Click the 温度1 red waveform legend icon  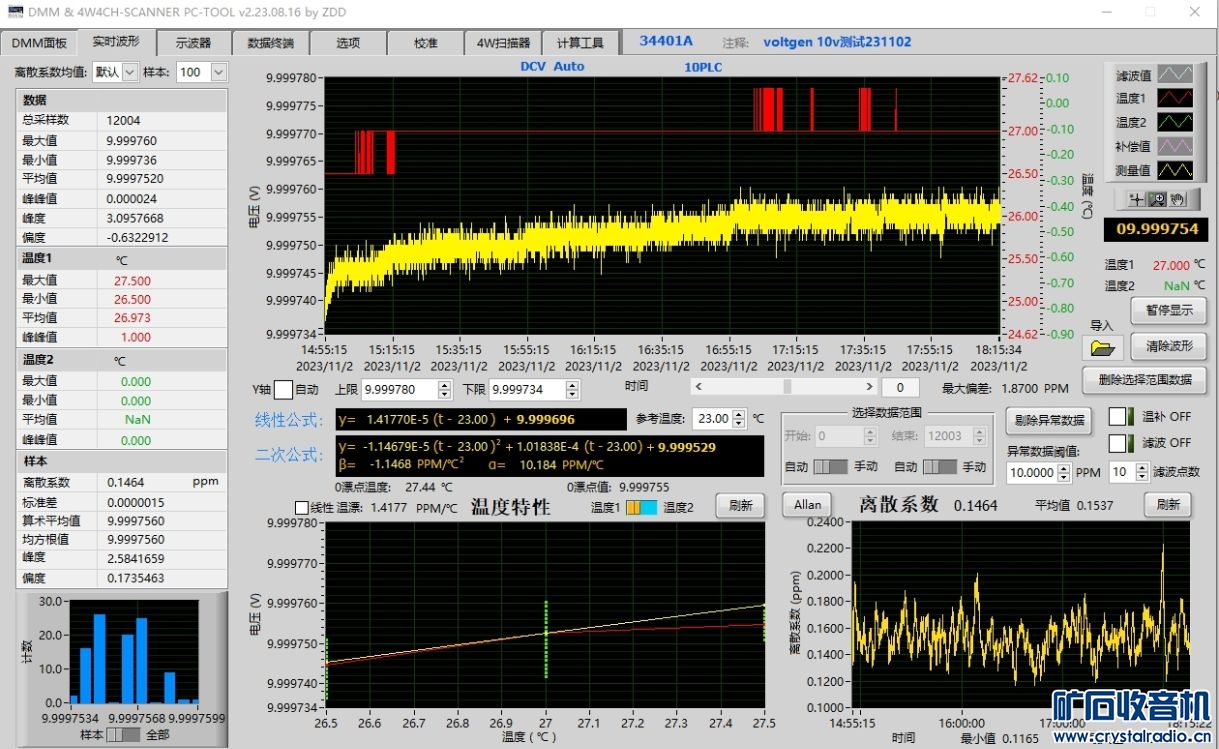[x=1175, y=98]
